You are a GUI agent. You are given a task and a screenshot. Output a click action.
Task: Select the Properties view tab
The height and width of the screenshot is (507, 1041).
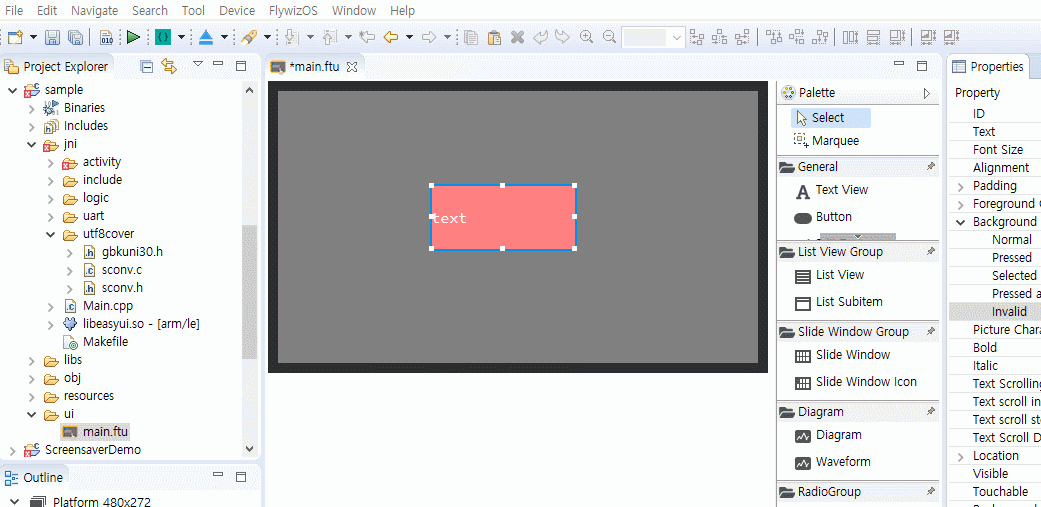click(x=988, y=66)
